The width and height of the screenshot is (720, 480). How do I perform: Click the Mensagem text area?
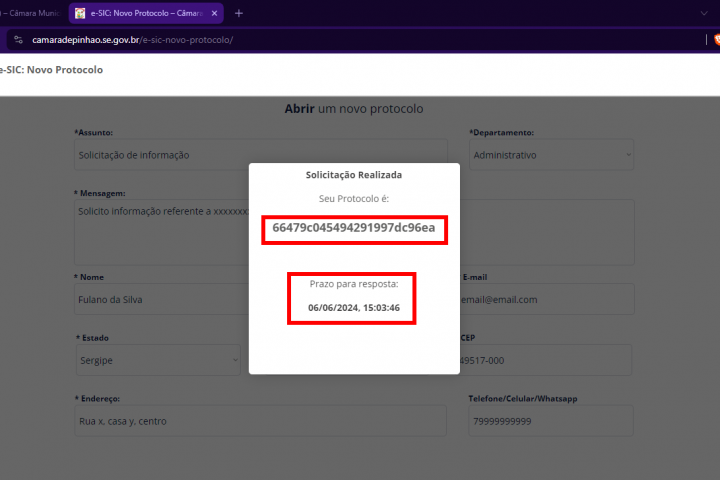(160, 231)
